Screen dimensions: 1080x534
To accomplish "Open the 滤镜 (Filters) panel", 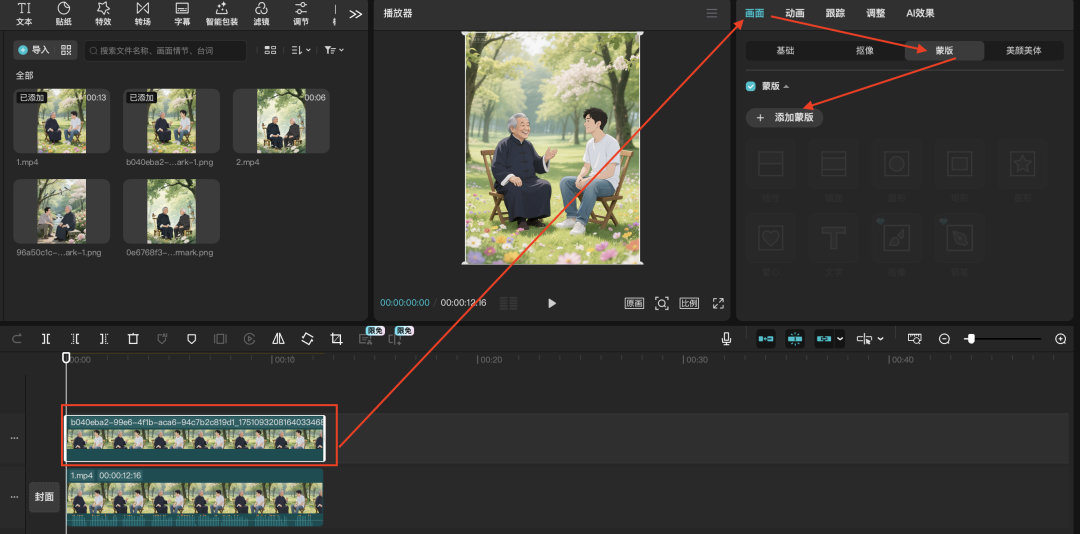I will 261,13.
